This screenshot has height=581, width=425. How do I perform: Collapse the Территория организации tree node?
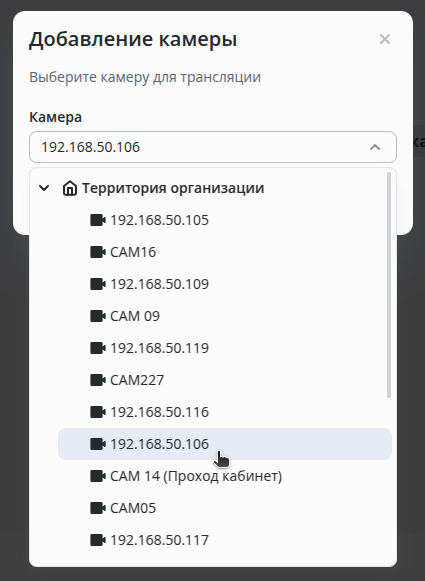[44, 188]
